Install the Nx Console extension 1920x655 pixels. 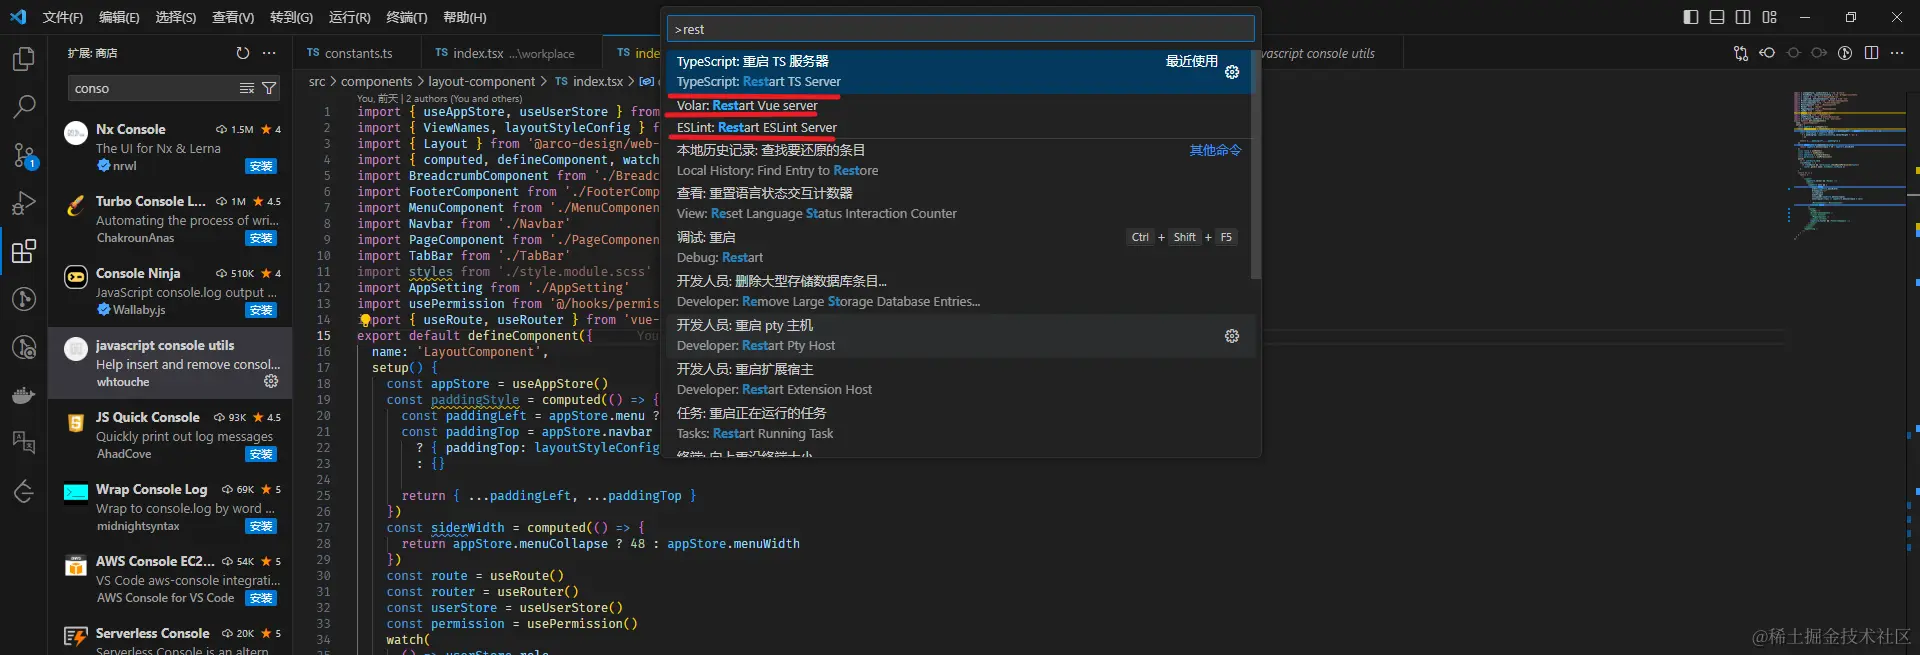click(261, 166)
